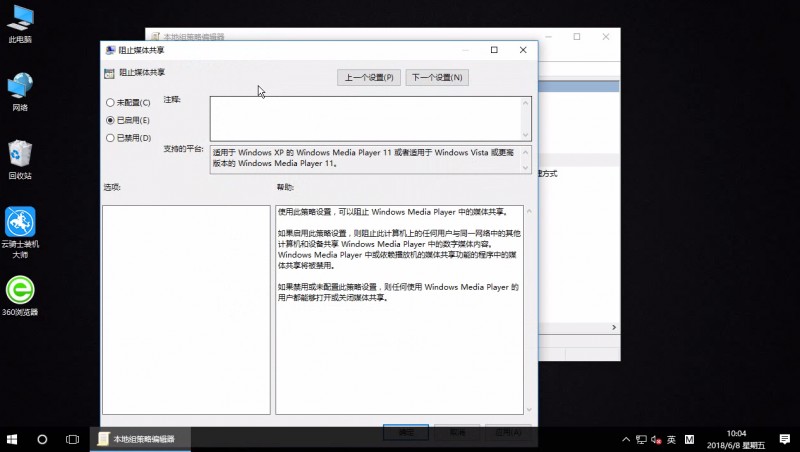Screen dimensions: 800x452
Task: Open Cortana search circle on taskbar
Action: (42, 439)
